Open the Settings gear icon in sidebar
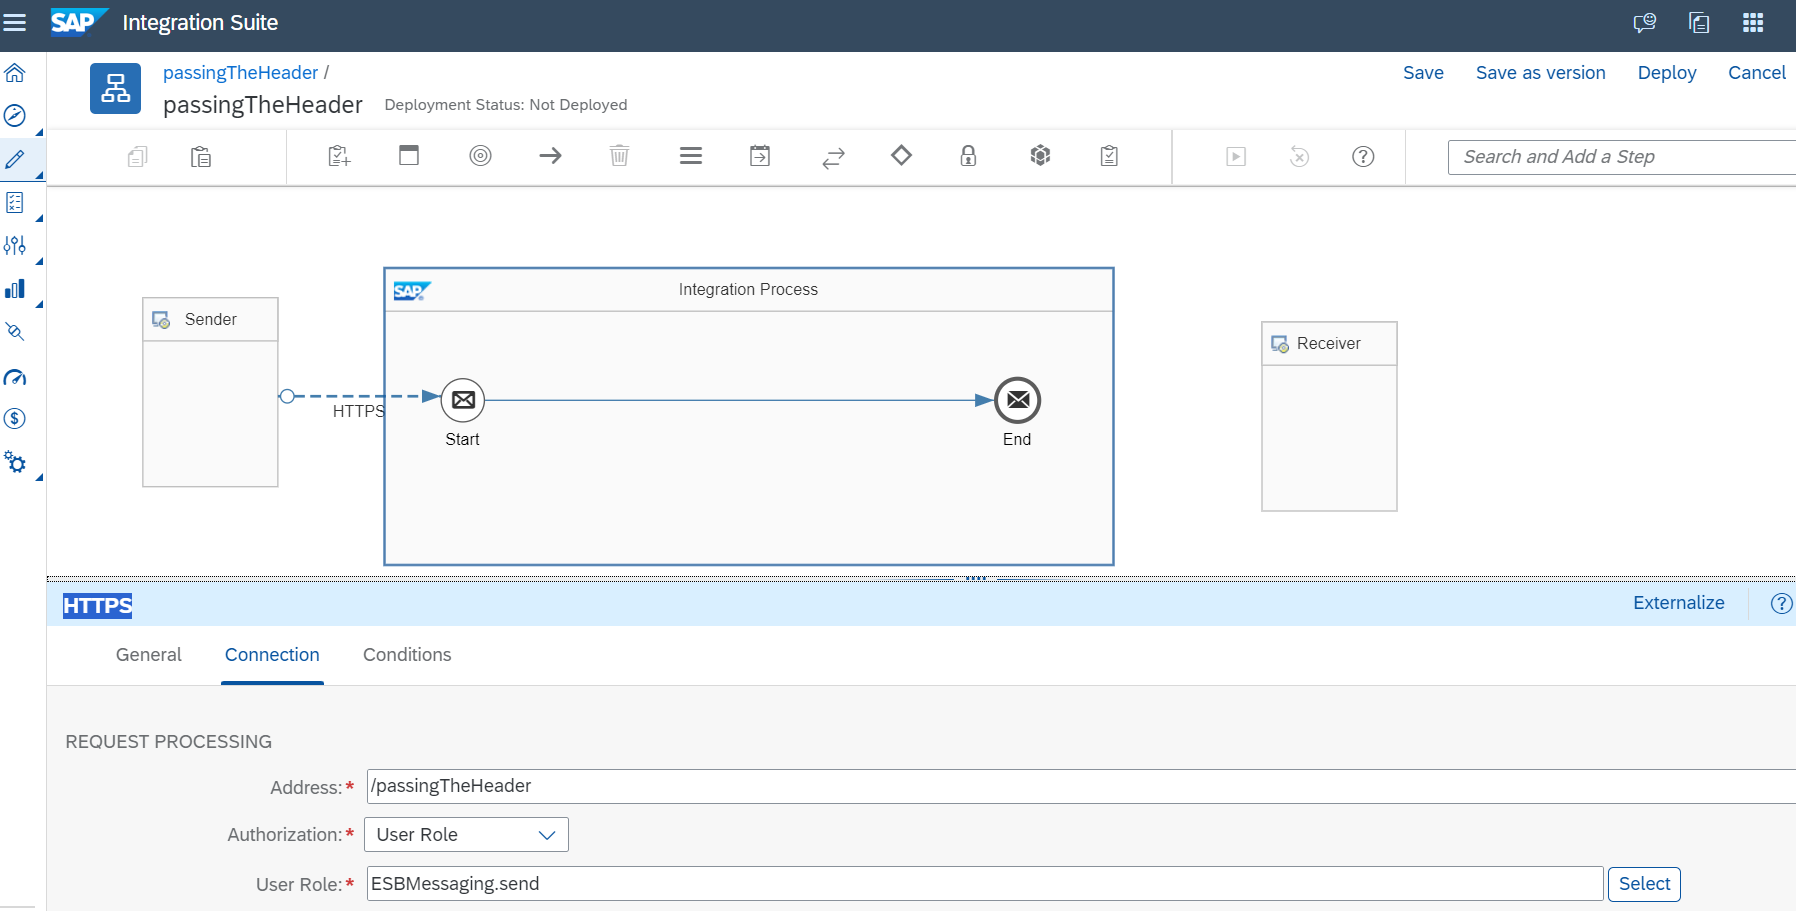The height and width of the screenshot is (911, 1796). tap(16, 461)
